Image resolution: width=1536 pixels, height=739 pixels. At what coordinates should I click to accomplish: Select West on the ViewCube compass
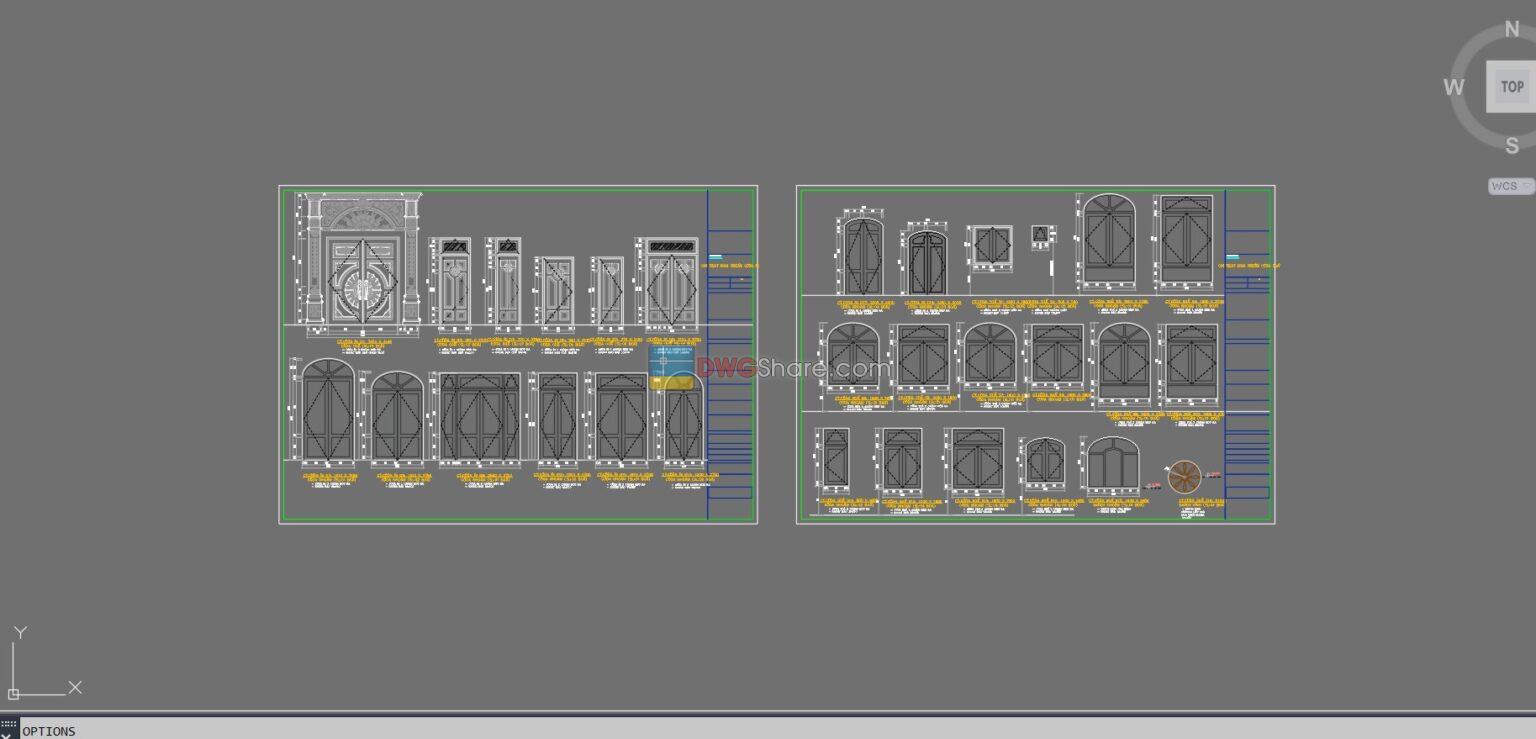tap(1454, 88)
